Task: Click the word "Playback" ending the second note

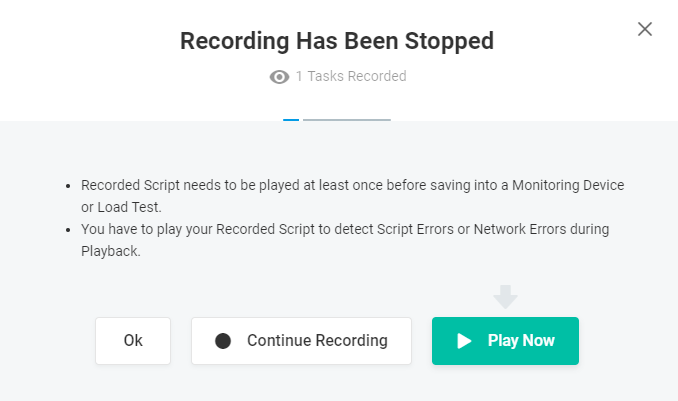Action: [112, 251]
